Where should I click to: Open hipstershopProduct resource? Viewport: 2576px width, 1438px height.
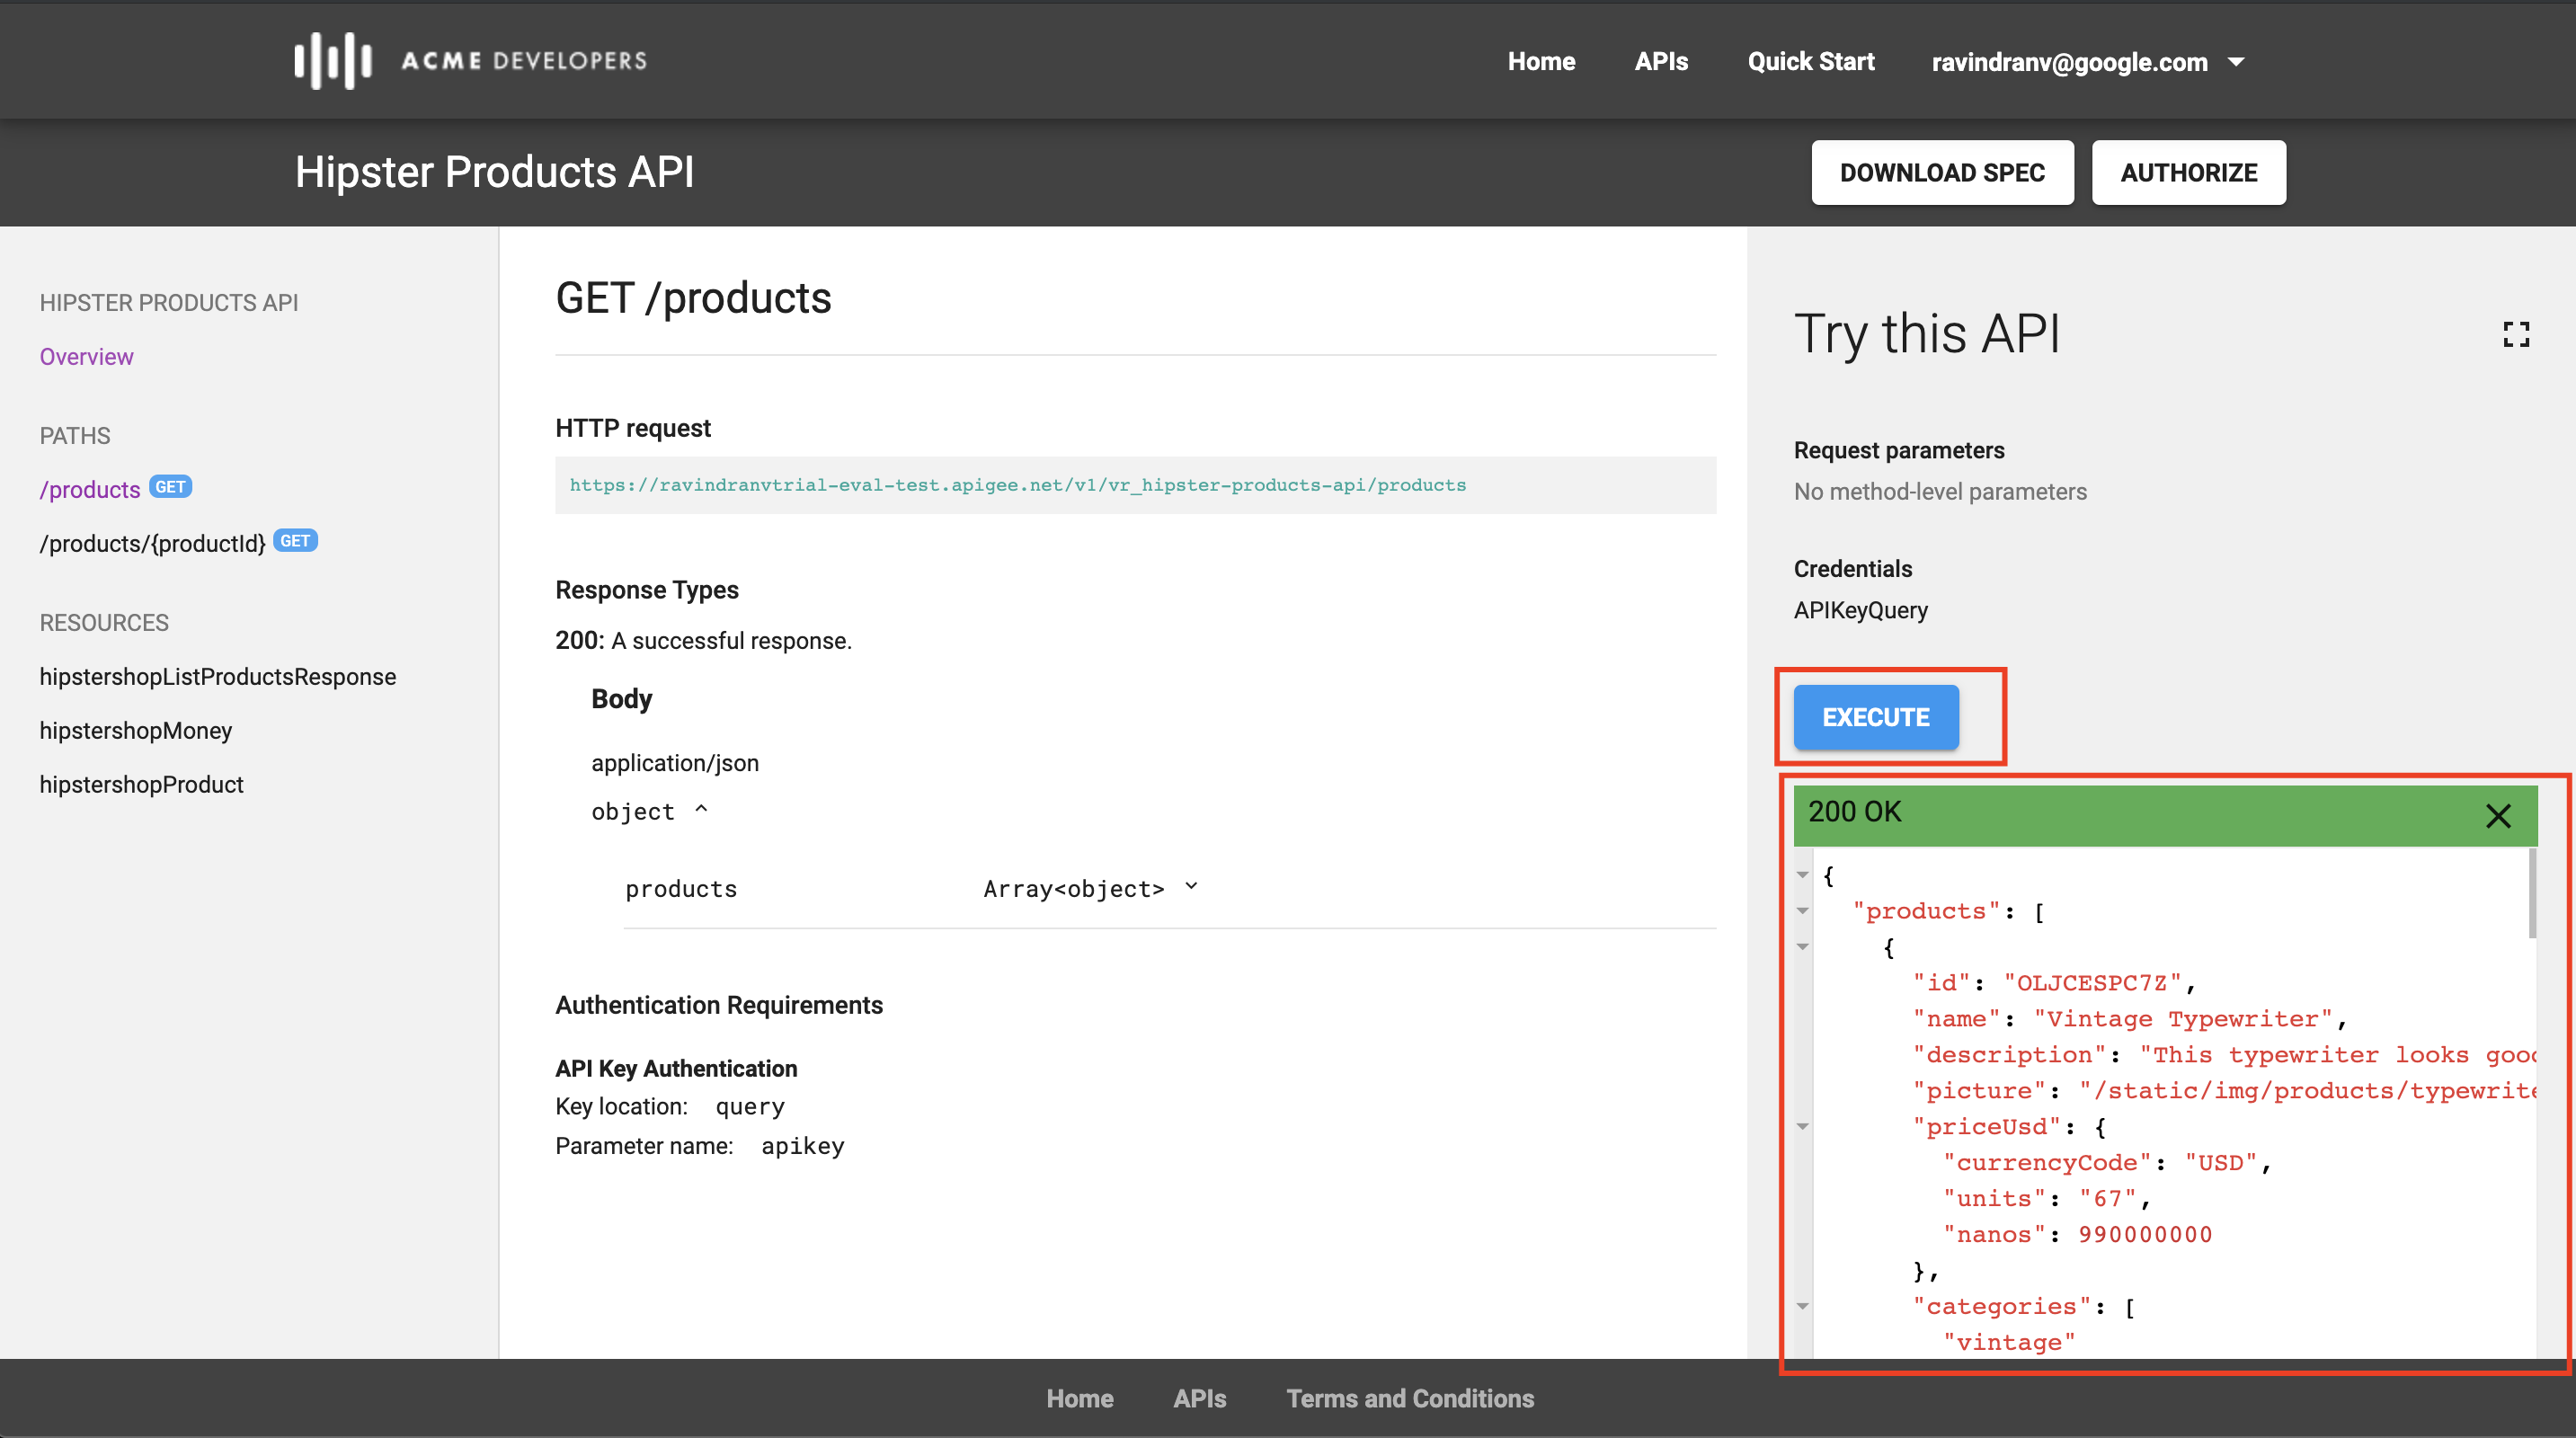tap(141, 785)
